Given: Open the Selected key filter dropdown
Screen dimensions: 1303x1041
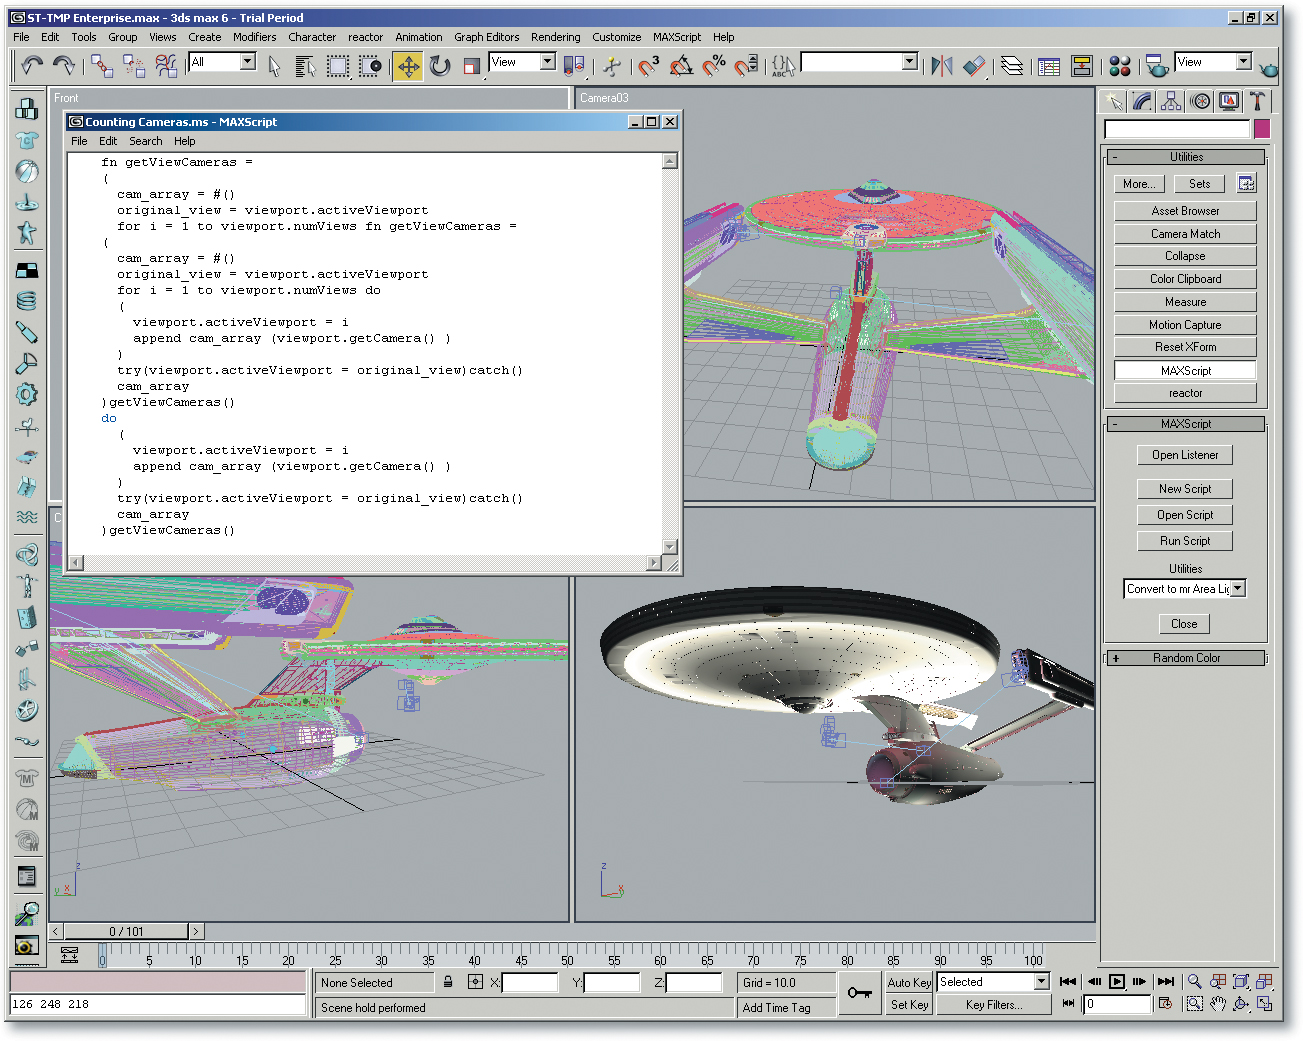Looking at the screenshot, I should tap(1042, 982).
